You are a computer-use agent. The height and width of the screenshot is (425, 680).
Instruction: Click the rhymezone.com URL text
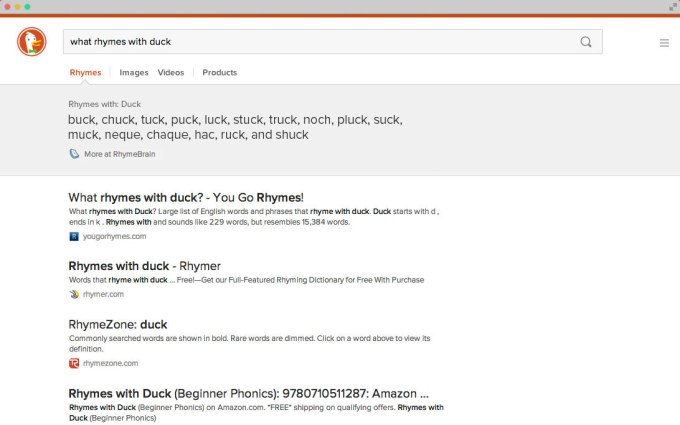(x=111, y=363)
